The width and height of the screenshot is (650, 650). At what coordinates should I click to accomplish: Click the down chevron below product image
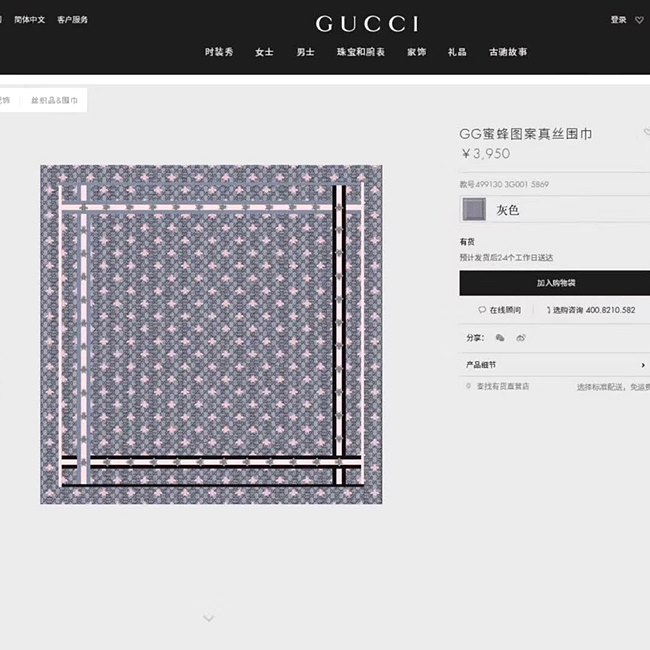[x=209, y=618]
